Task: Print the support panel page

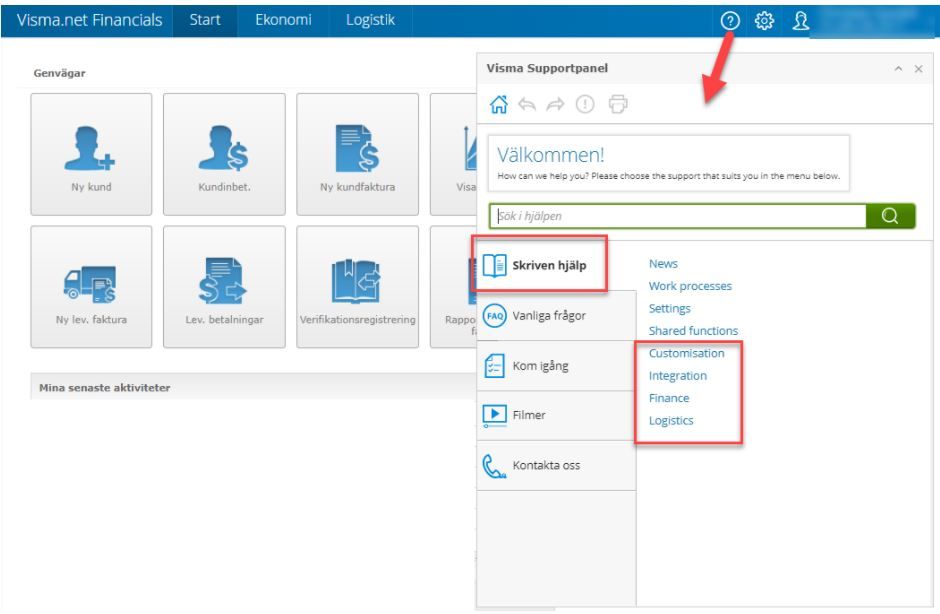Action: tap(617, 104)
